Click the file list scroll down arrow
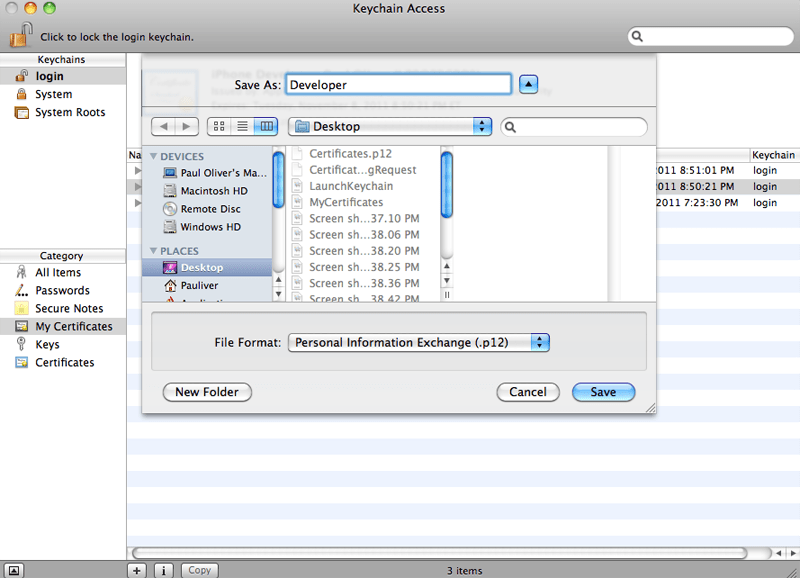The width and height of the screenshot is (800, 578). [447, 281]
